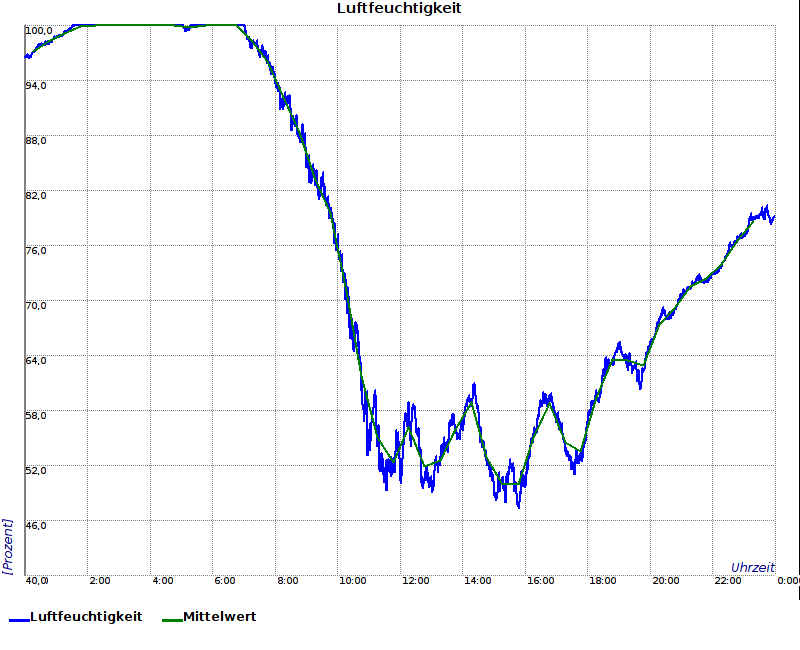Click the x-axis time label 18:00

603,581
